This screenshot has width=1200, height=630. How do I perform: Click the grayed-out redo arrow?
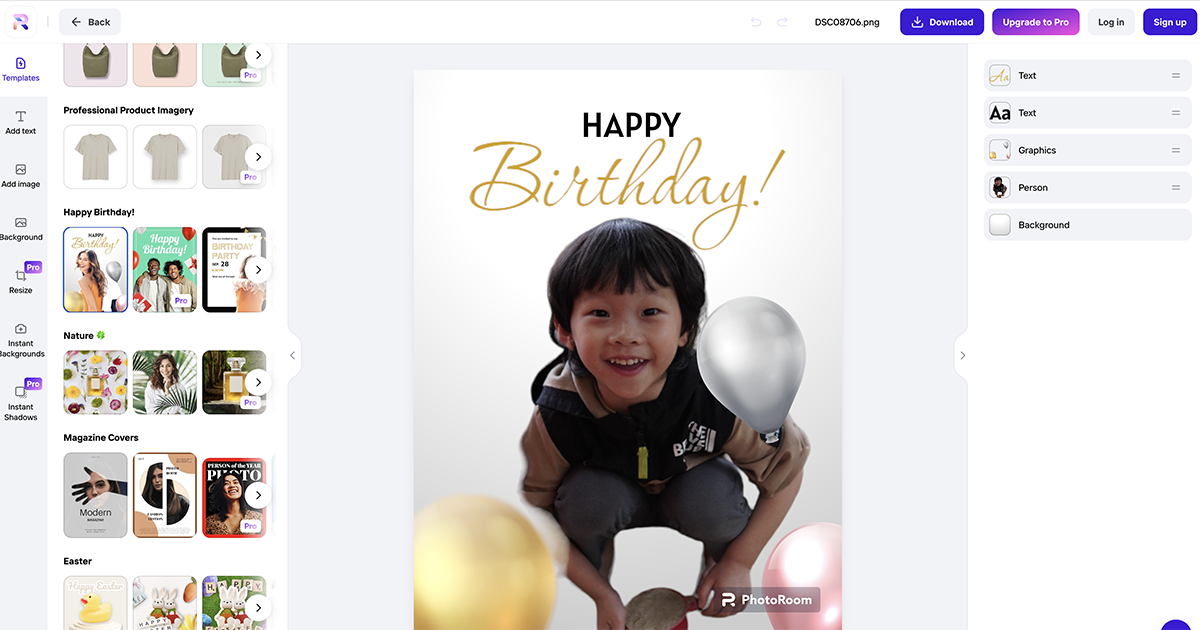pyautogui.click(x=782, y=22)
